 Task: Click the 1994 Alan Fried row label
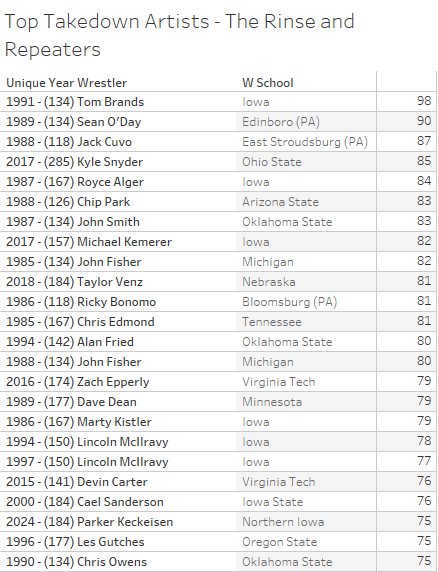(x=70, y=342)
